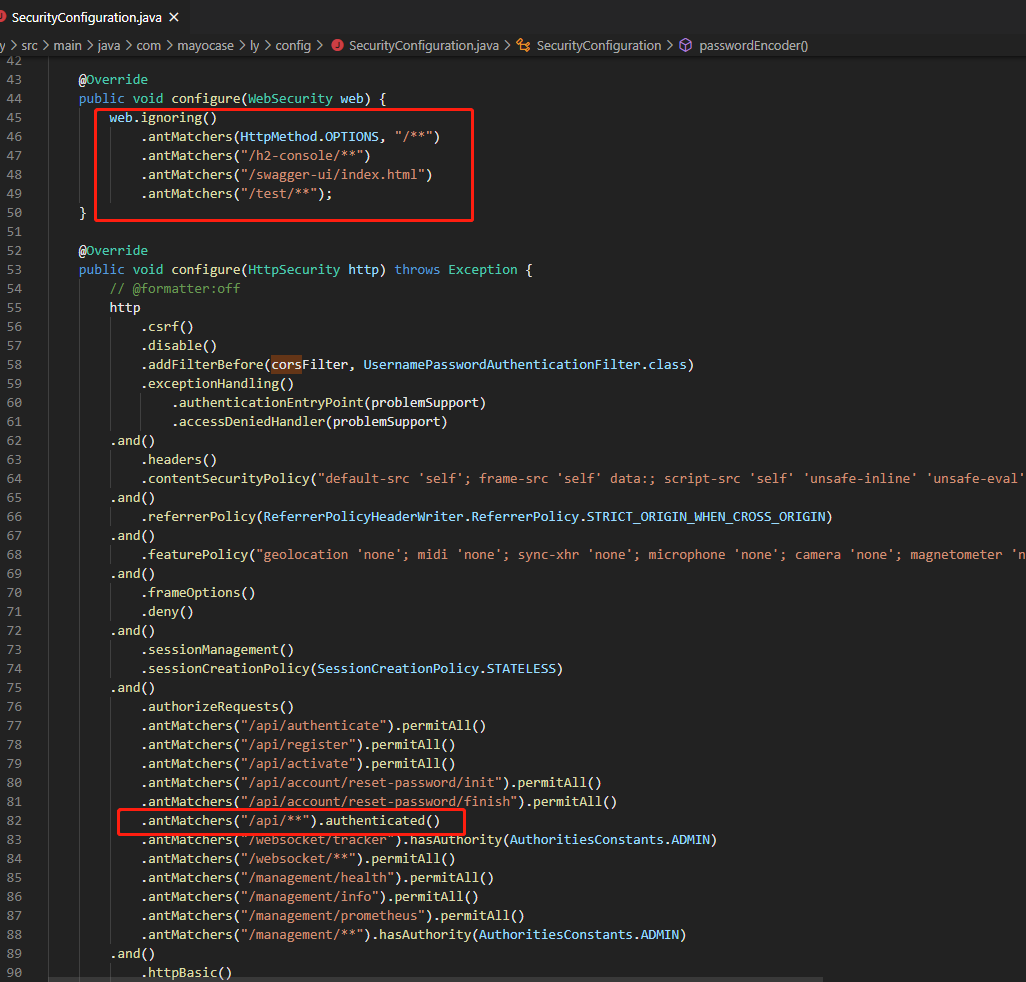Close the SecurityConfiguration.java tab
This screenshot has height=982, width=1026.
click(174, 18)
